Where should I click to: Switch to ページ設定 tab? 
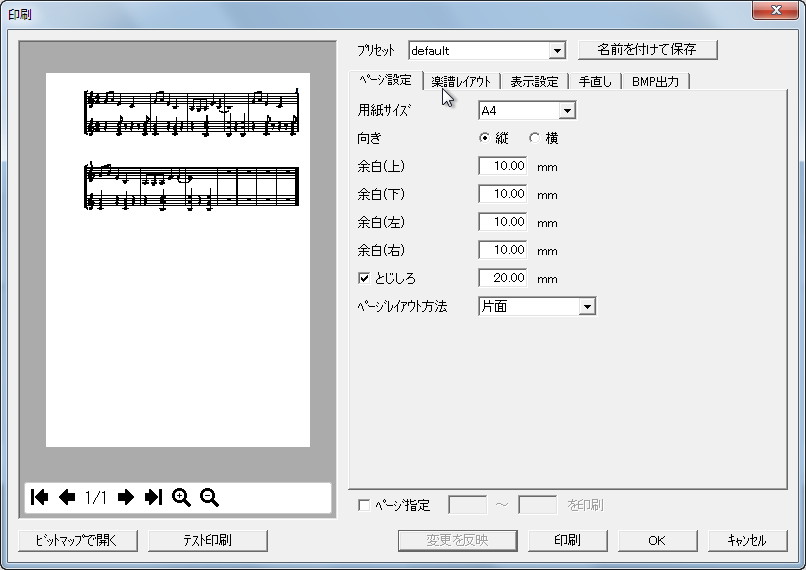(x=386, y=80)
